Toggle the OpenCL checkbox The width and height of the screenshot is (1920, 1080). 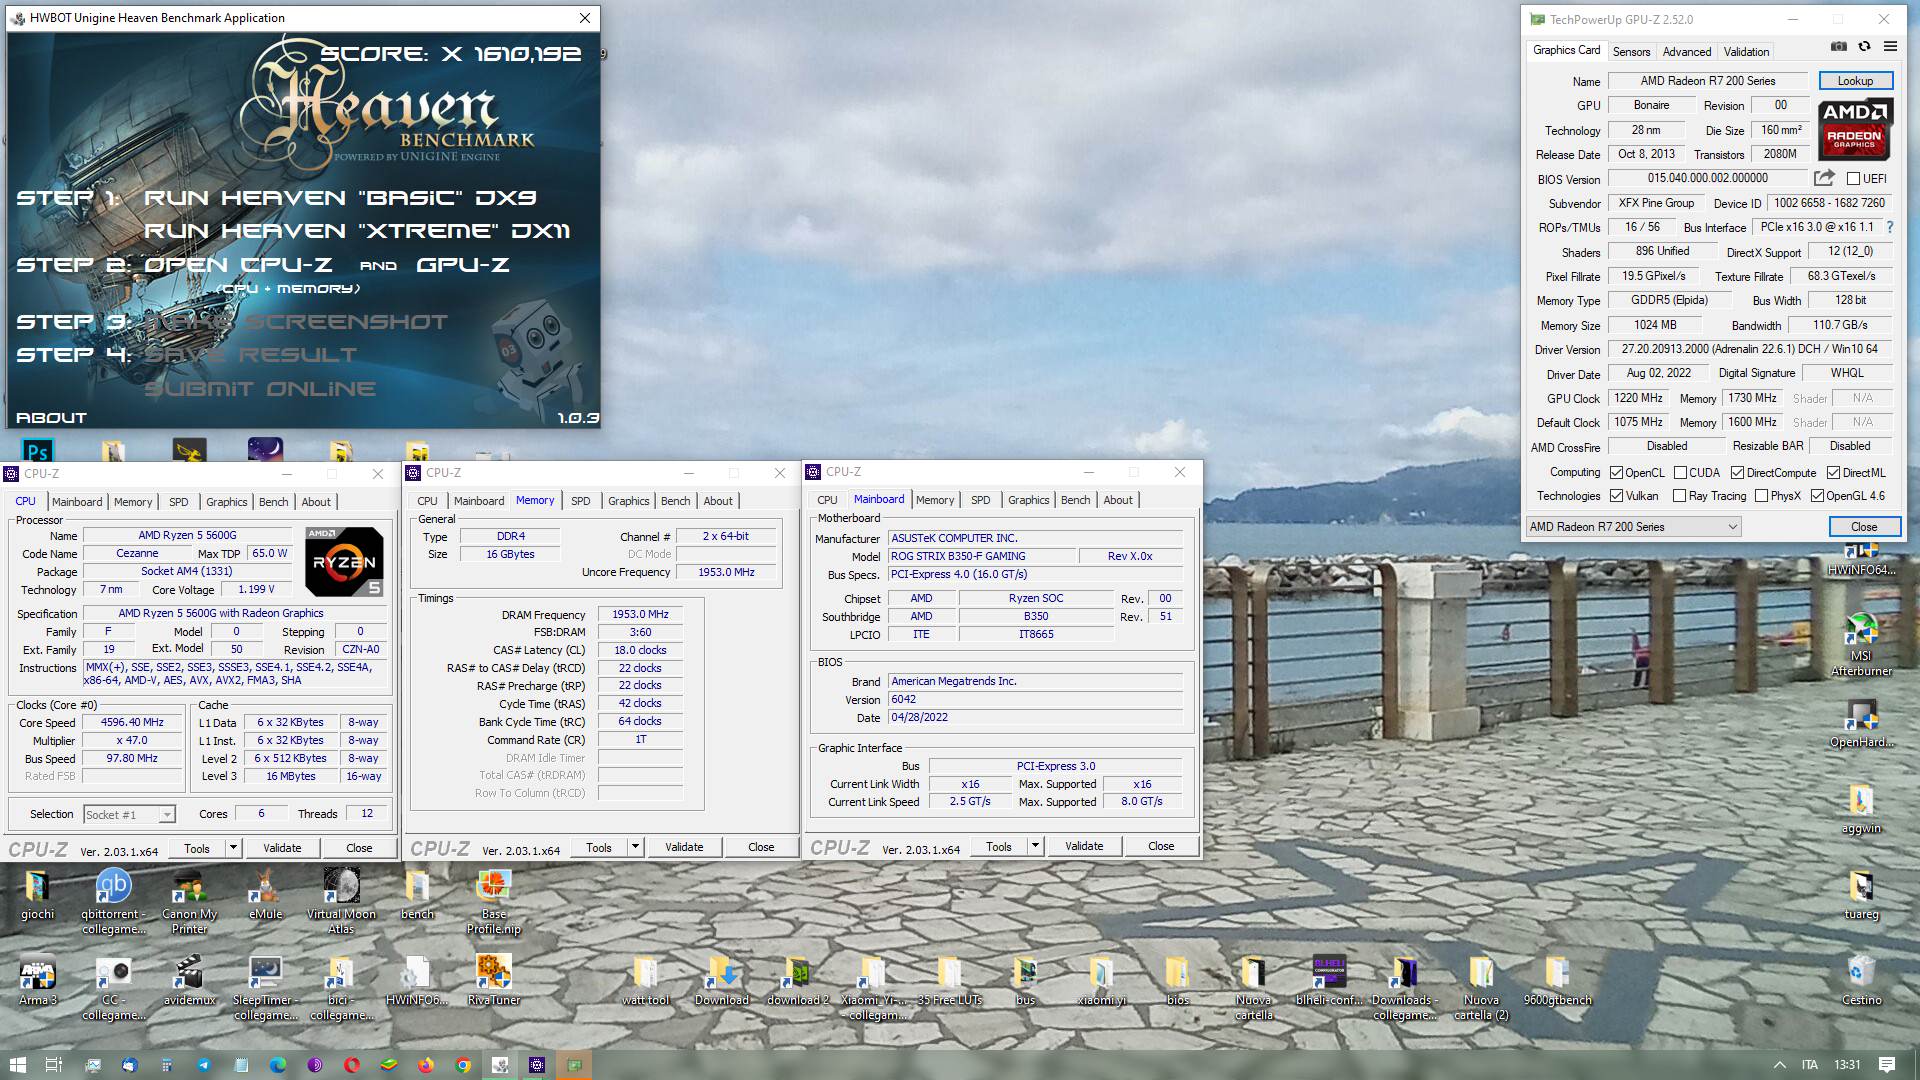pos(1616,473)
